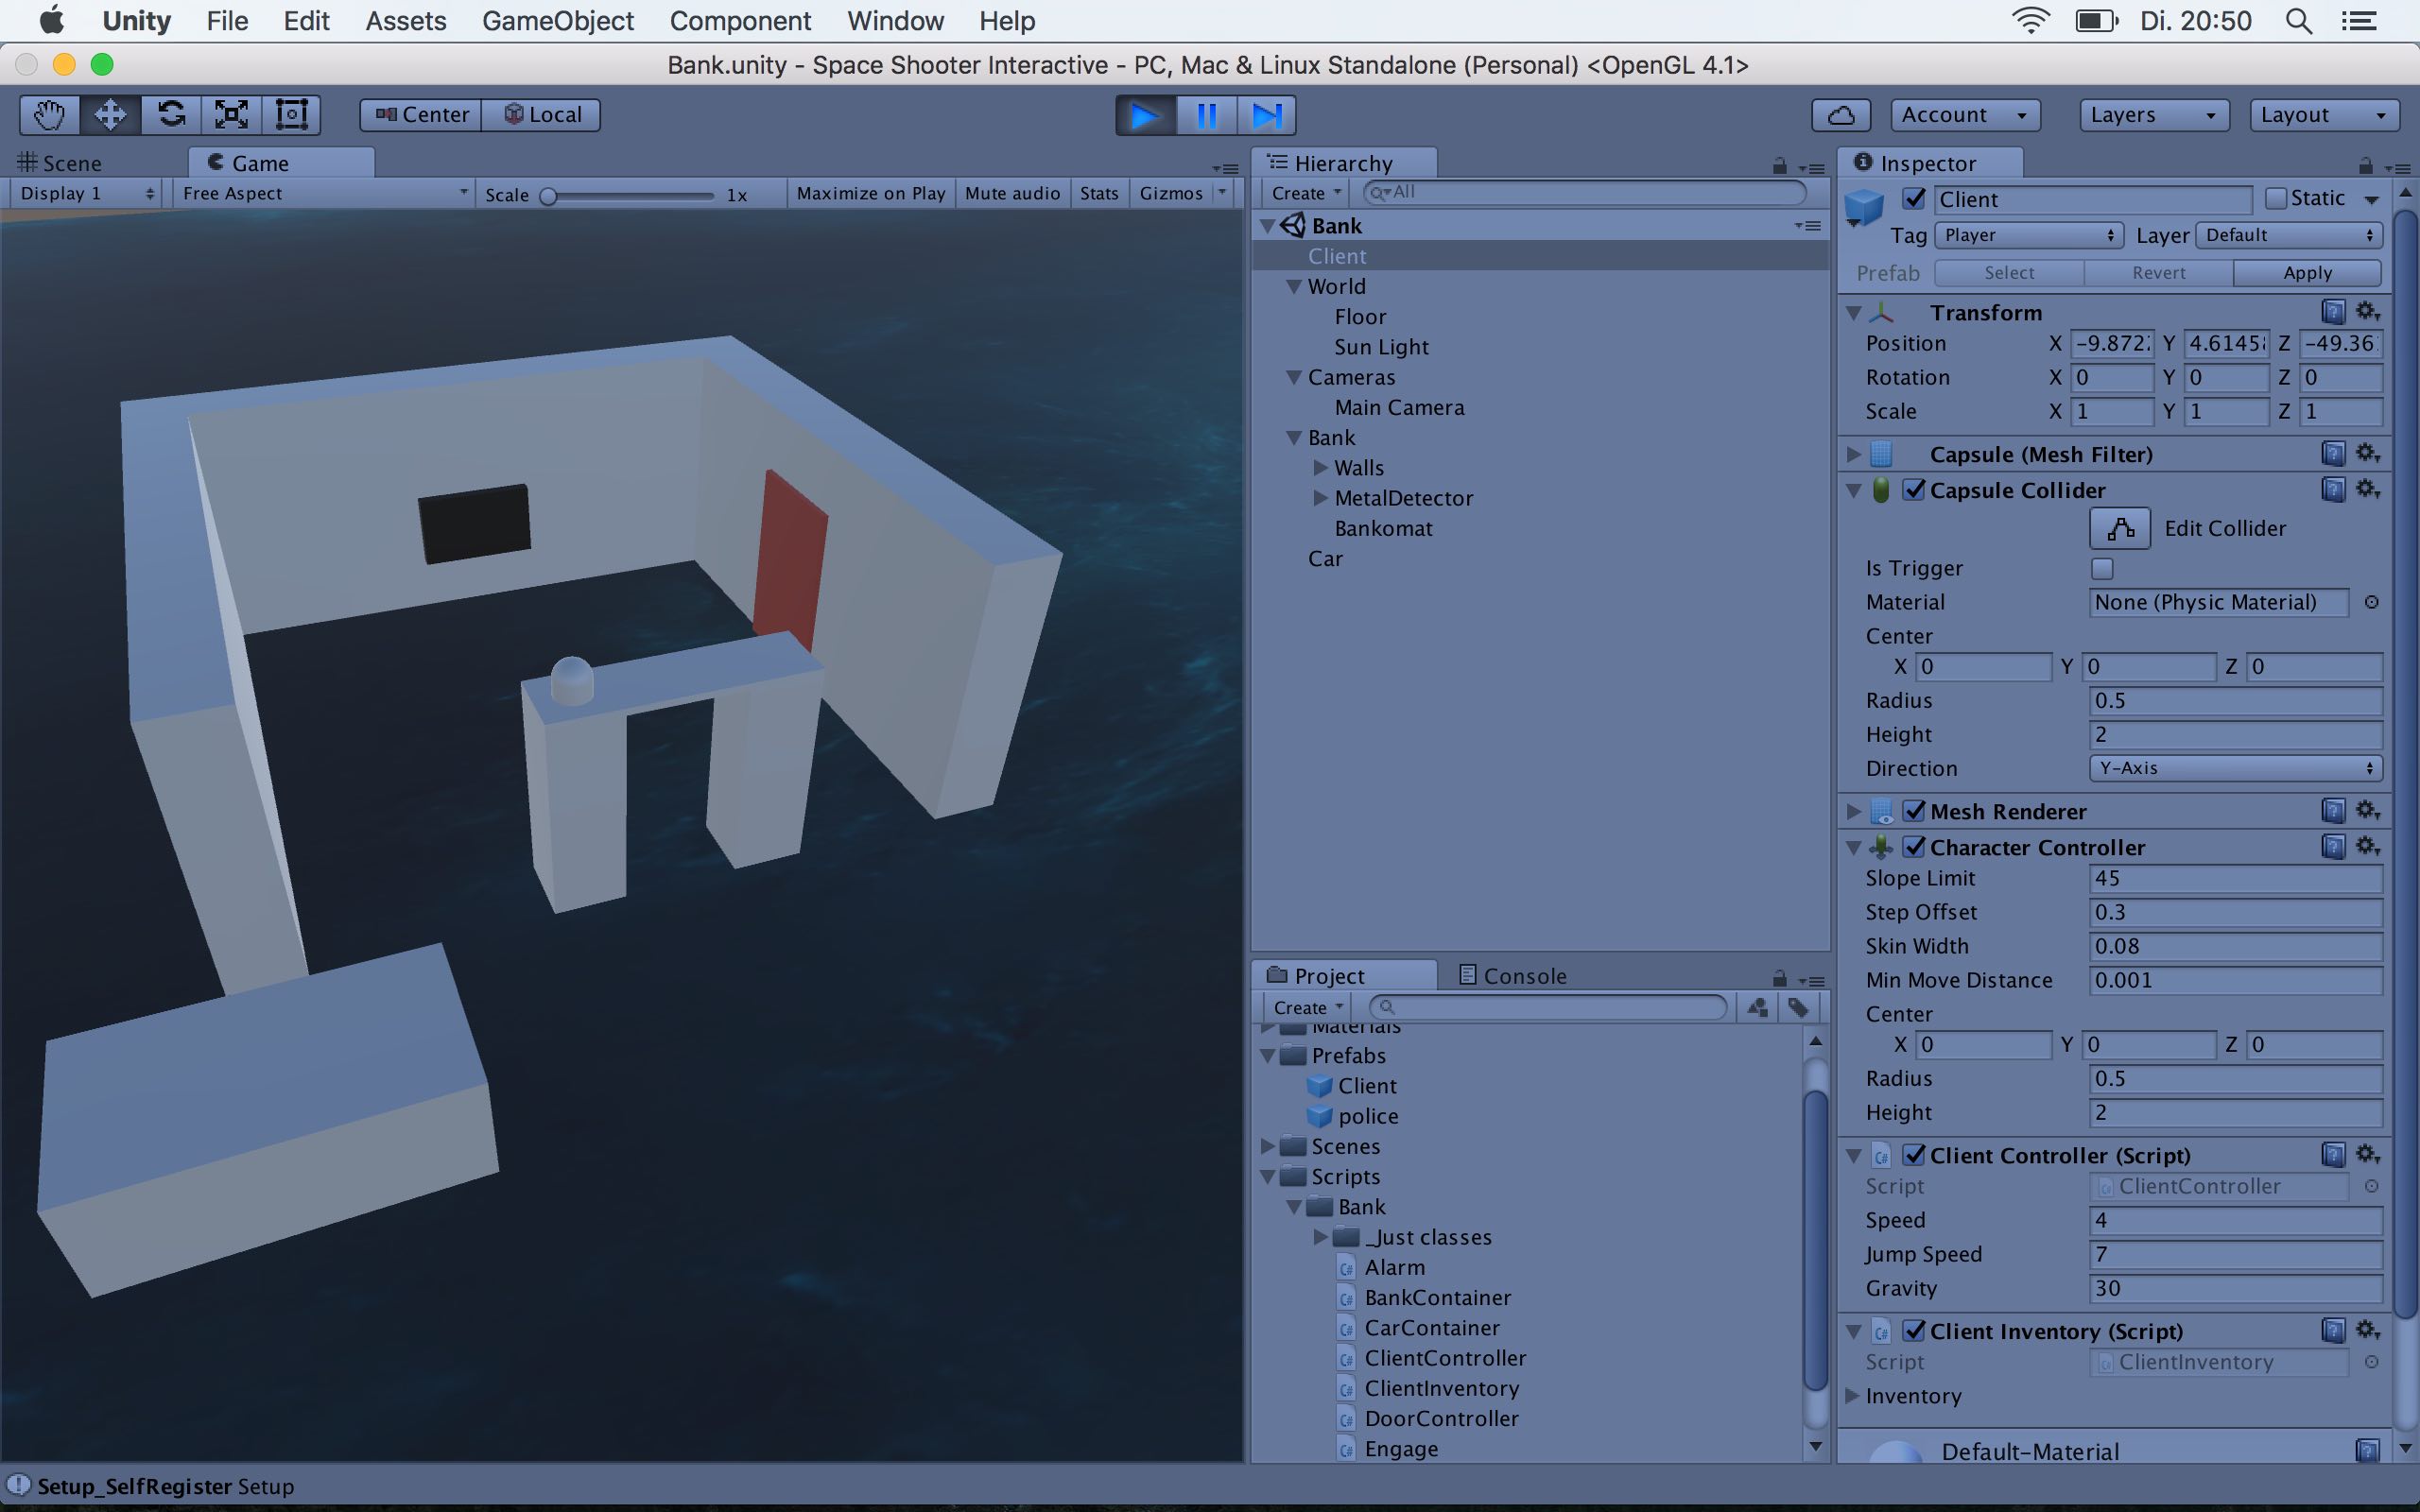Toggle Stats overlay button

[x=1099, y=193]
